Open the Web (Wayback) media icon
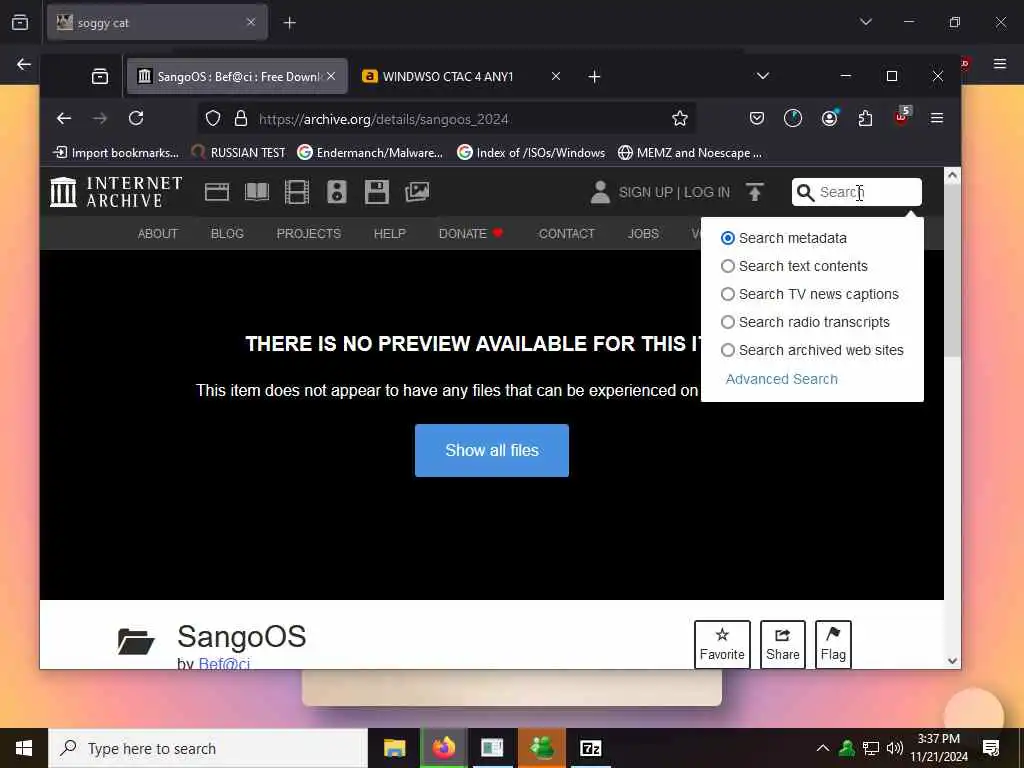 pos(217,192)
